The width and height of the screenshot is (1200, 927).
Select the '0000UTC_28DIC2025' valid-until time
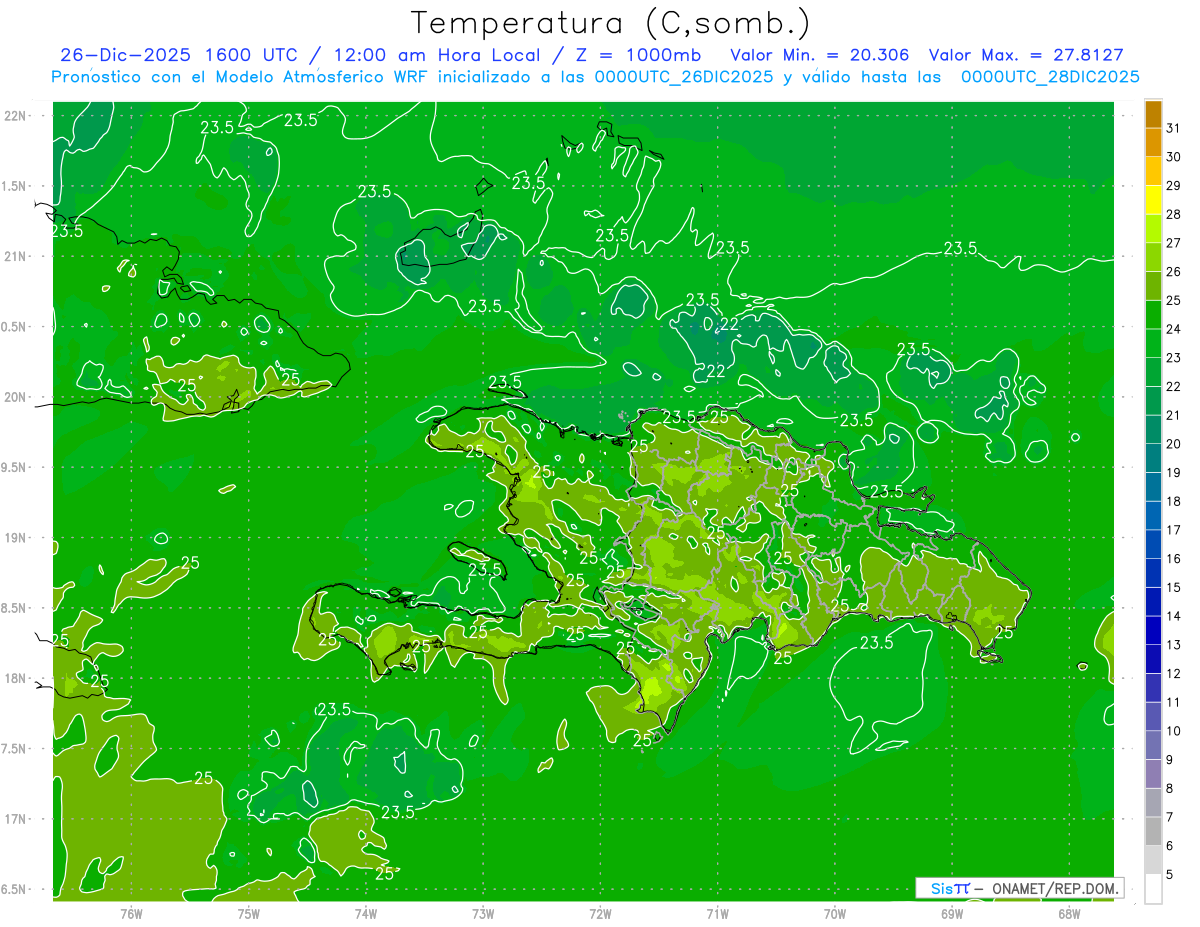(x=1050, y=77)
